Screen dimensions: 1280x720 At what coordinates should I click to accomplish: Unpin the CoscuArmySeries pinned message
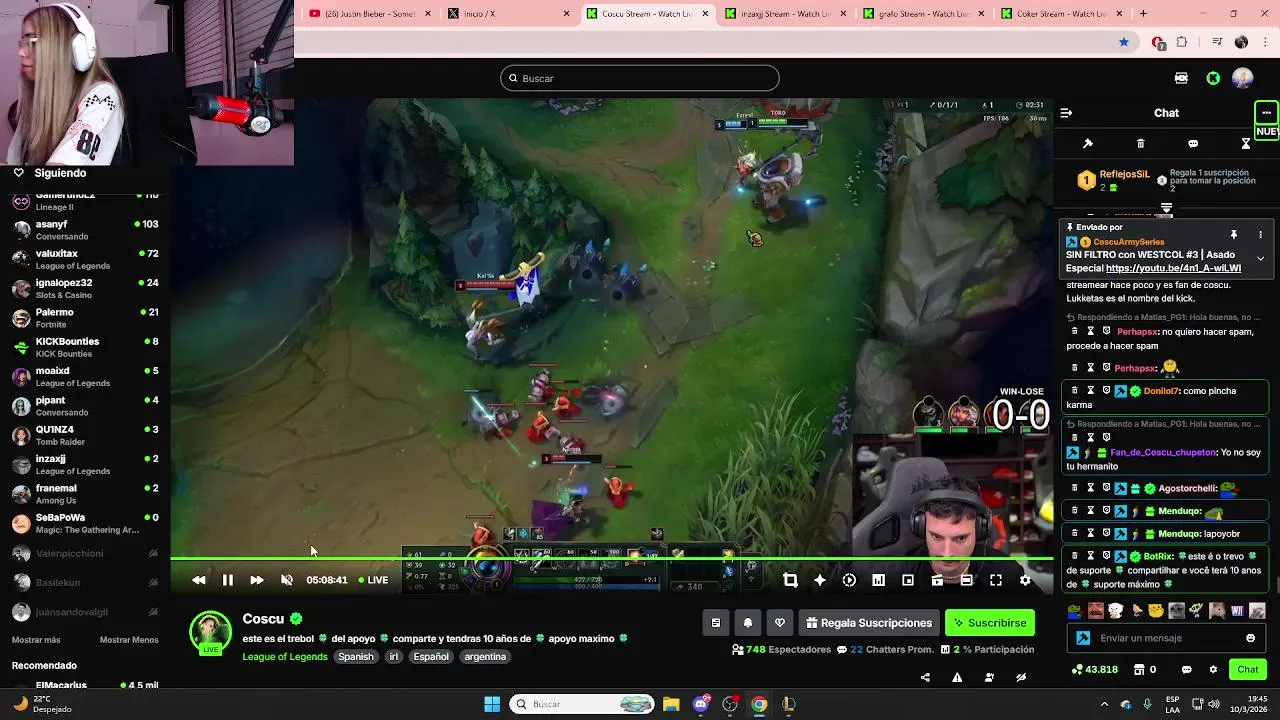[x=1234, y=235]
